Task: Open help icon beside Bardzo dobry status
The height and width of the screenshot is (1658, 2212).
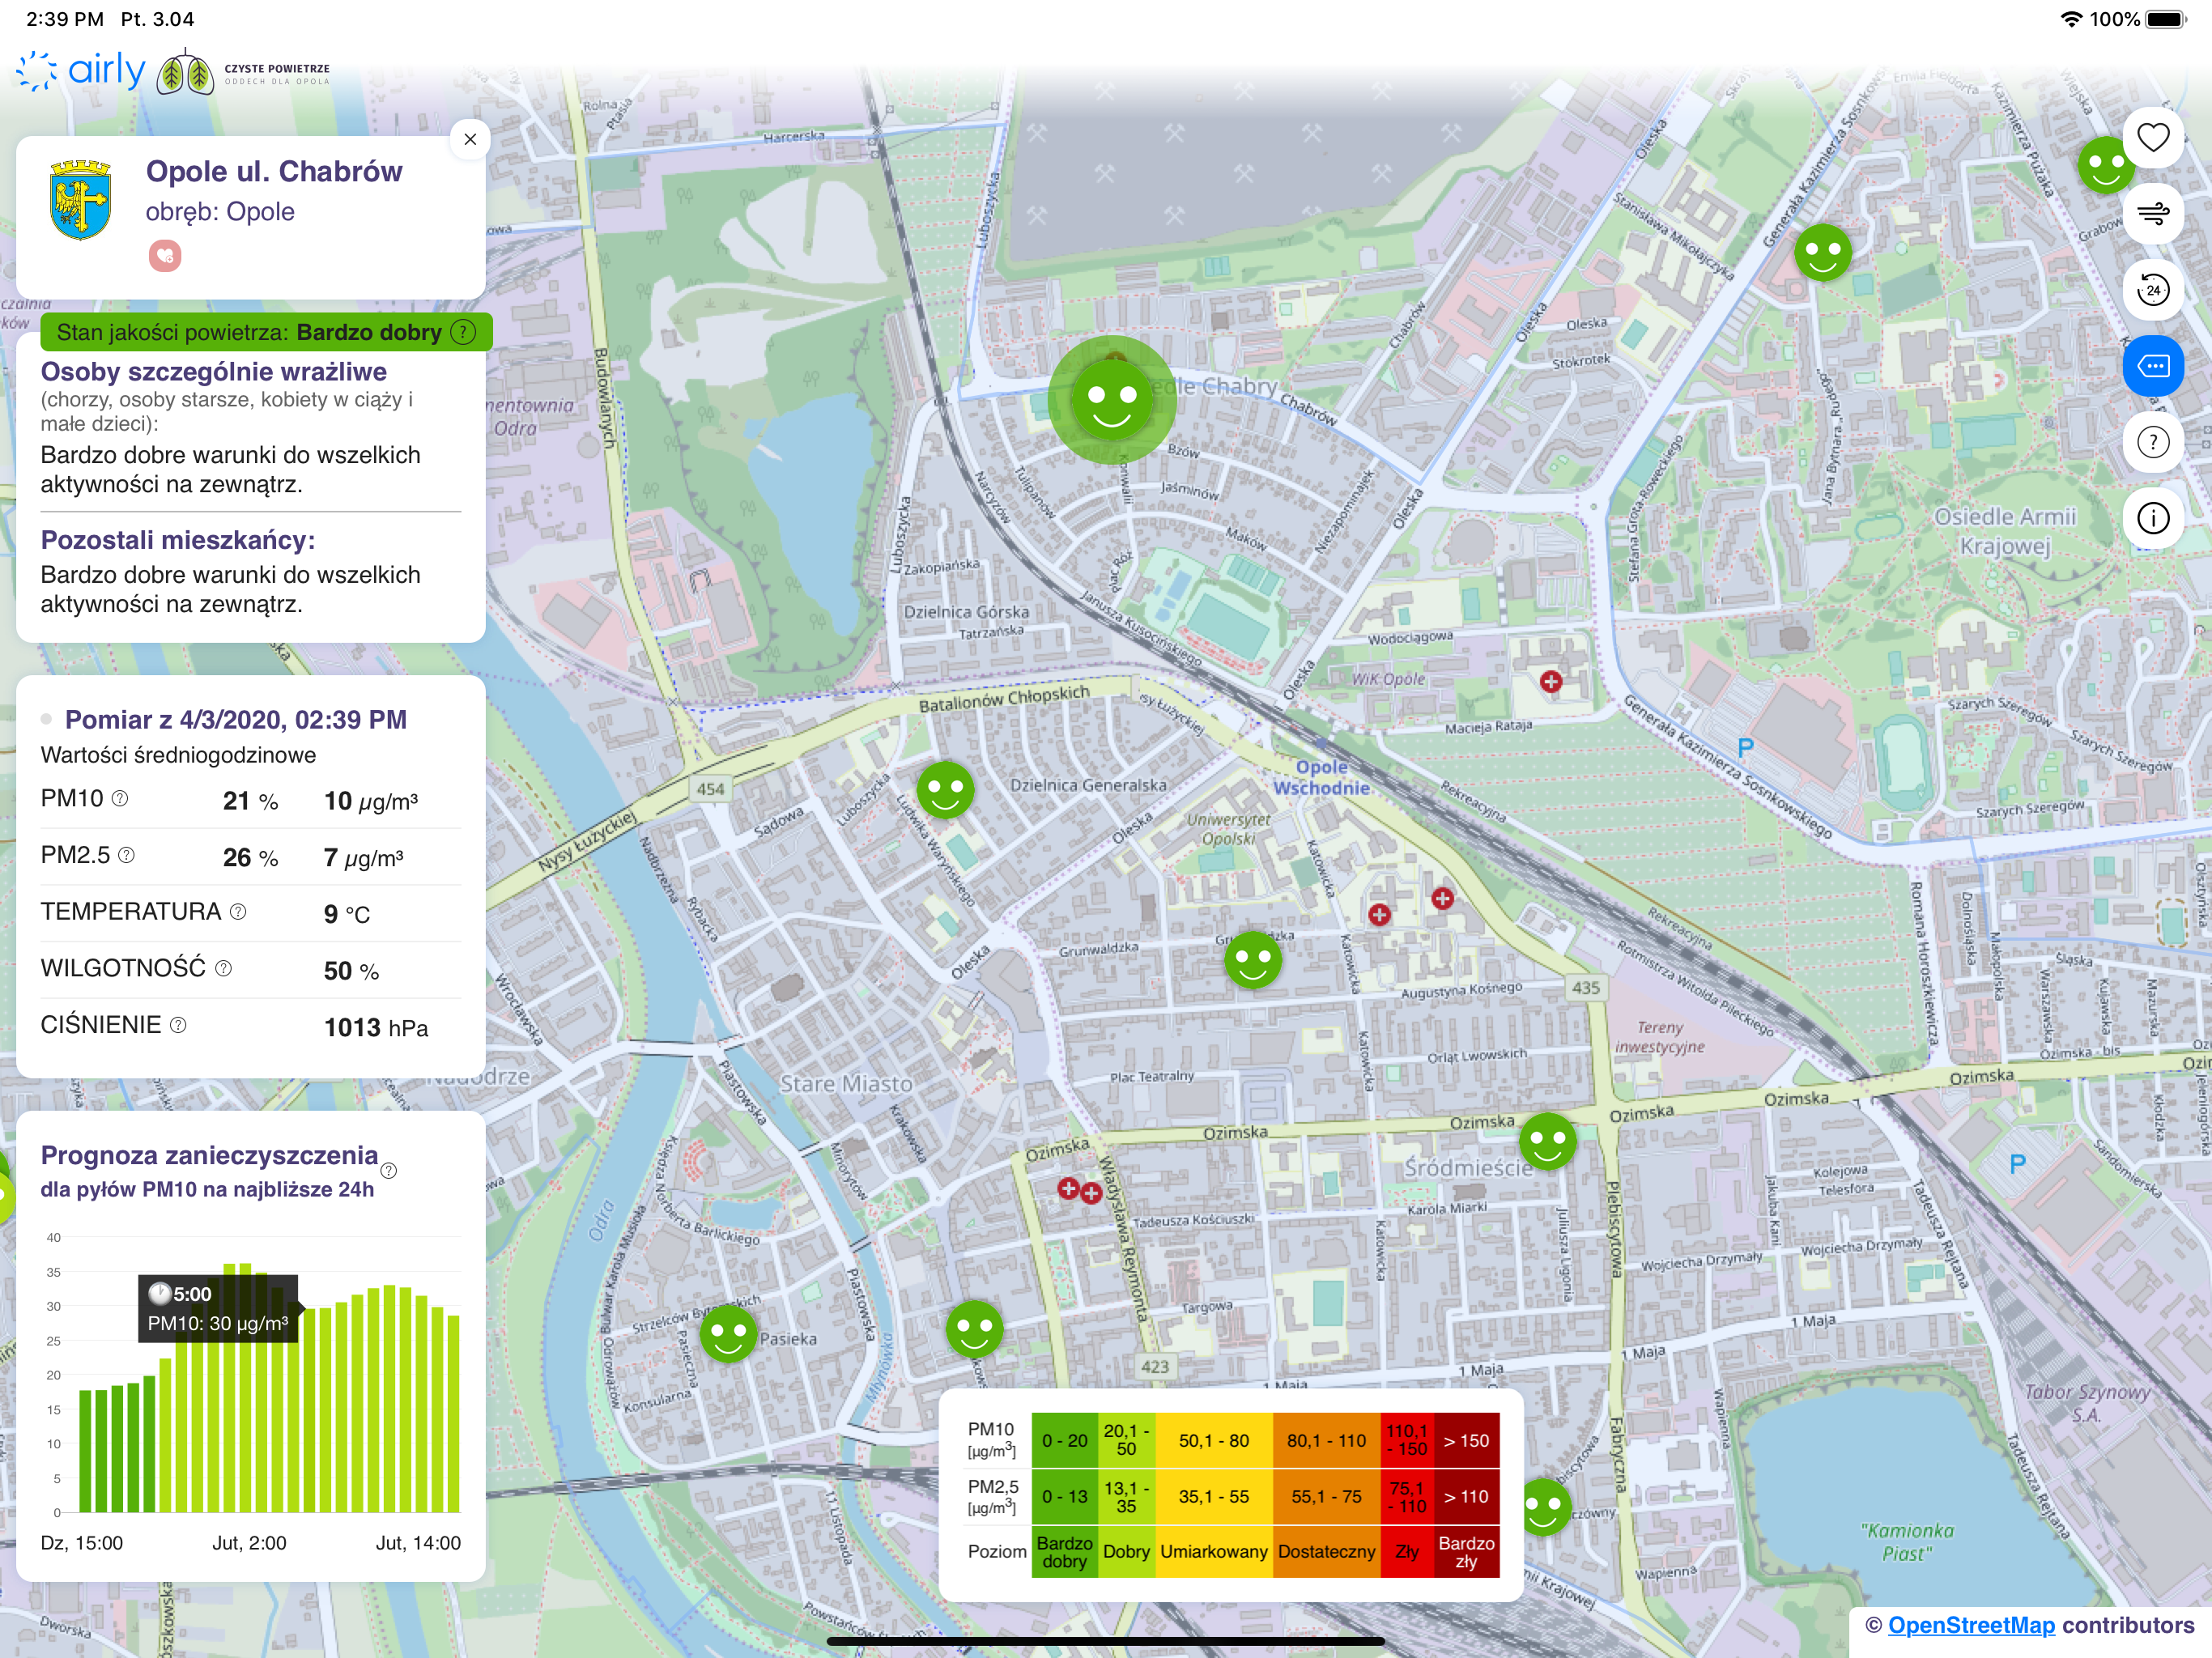Action: click(x=463, y=332)
